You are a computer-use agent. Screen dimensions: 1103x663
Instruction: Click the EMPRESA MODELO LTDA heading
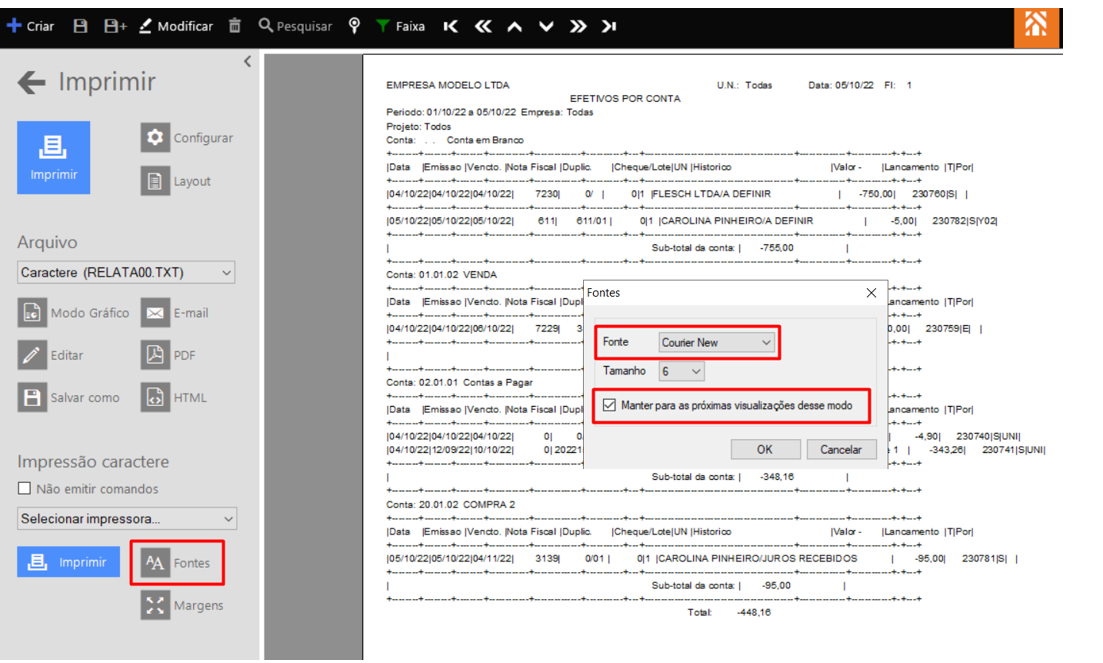pyautogui.click(x=447, y=85)
